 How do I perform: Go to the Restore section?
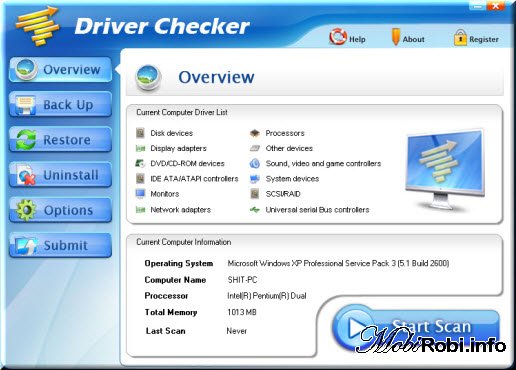click(x=60, y=140)
